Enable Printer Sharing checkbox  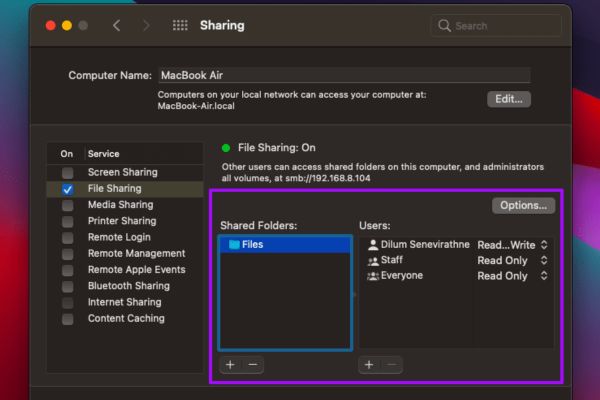click(68, 221)
